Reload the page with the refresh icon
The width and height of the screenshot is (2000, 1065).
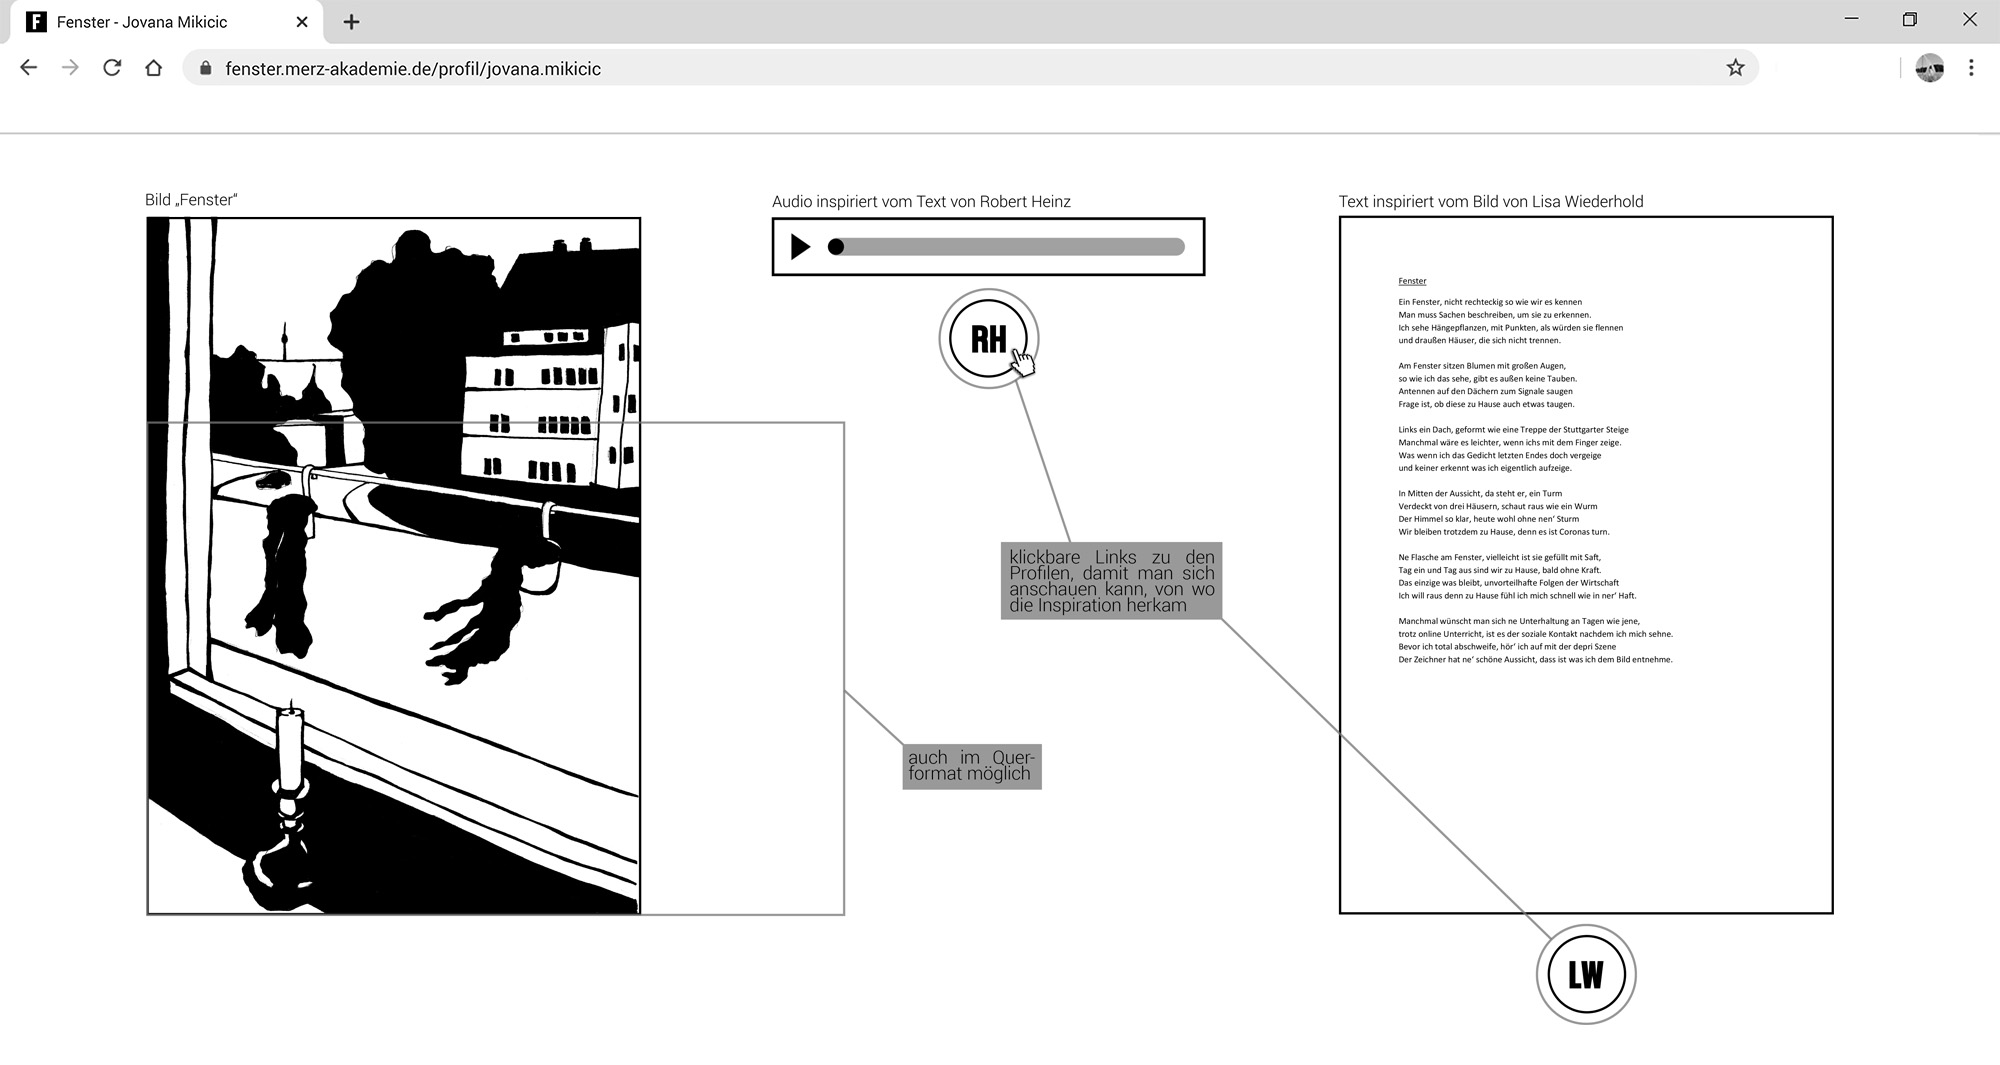point(112,68)
